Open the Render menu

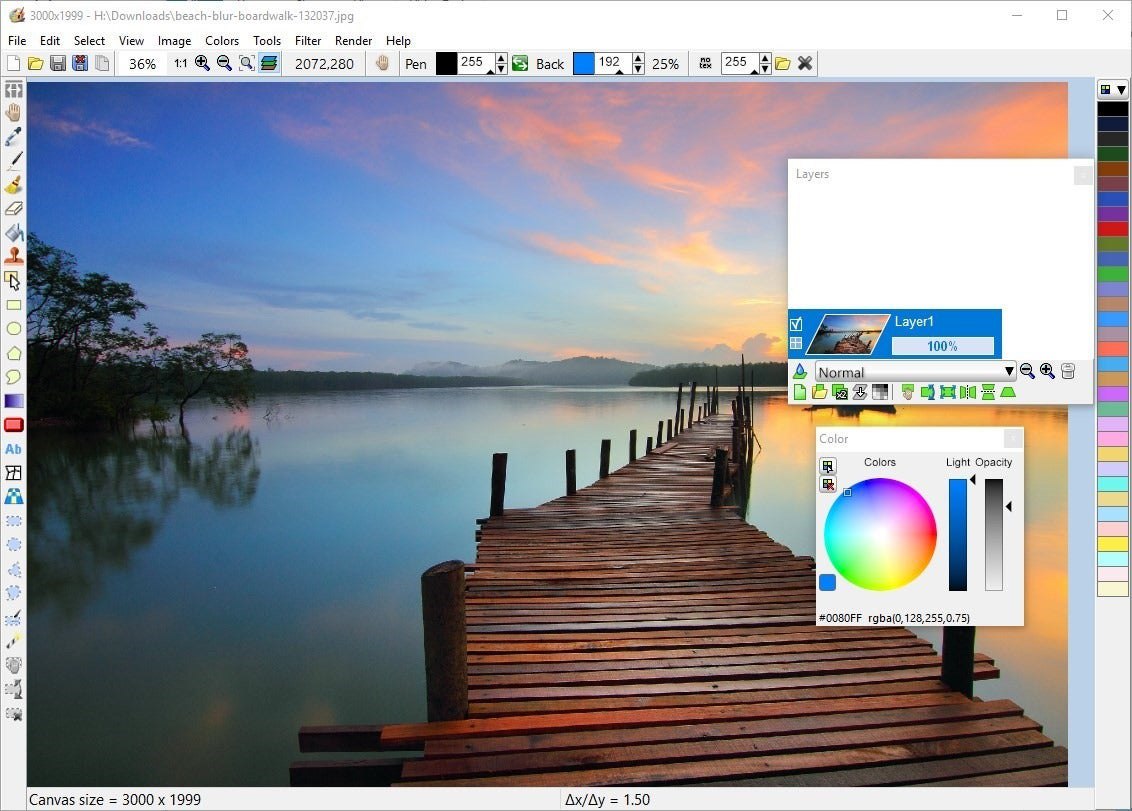point(354,40)
